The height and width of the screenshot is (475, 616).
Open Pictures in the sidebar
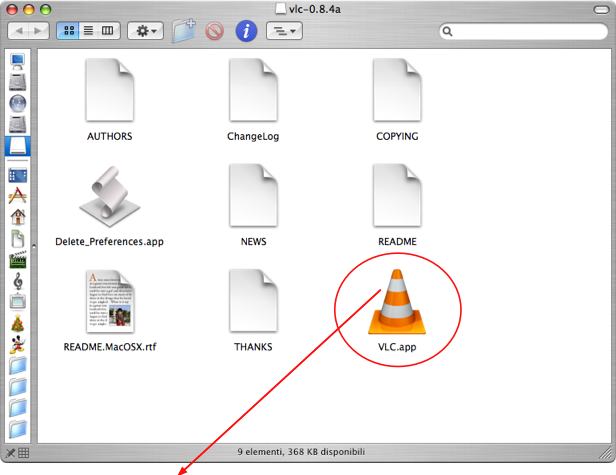(x=18, y=301)
